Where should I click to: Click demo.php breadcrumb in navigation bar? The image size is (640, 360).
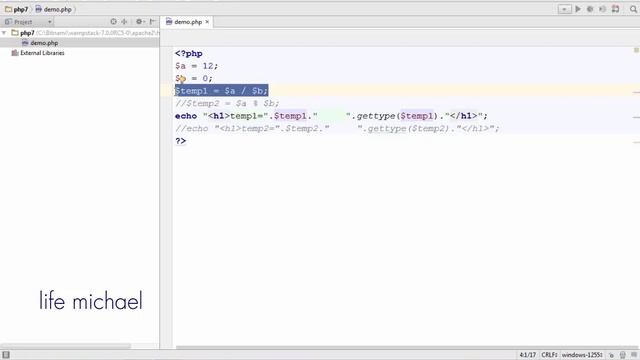click(x=54, y=9)
